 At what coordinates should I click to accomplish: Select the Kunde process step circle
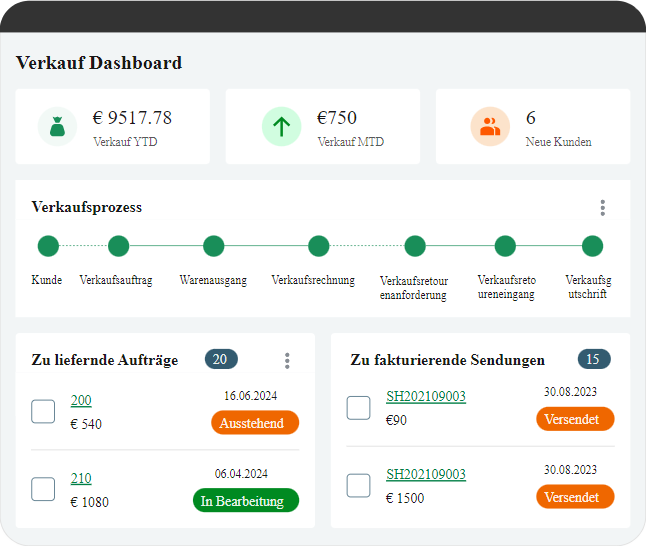(x=48, y=246)
